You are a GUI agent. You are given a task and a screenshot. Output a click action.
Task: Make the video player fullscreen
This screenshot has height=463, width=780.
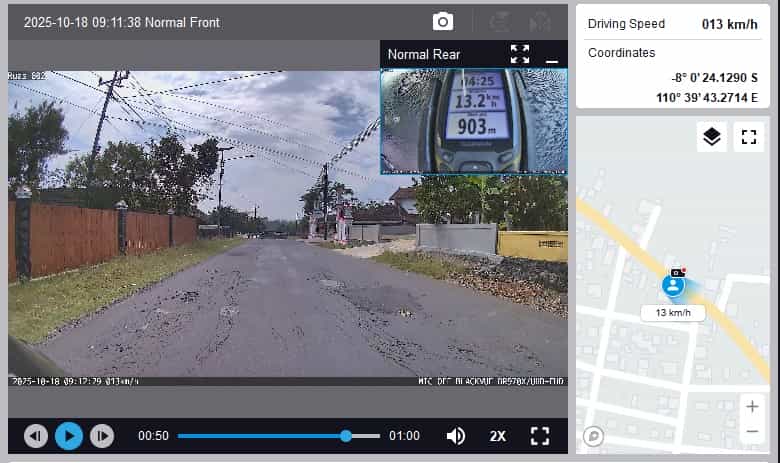tap(540, 436)
